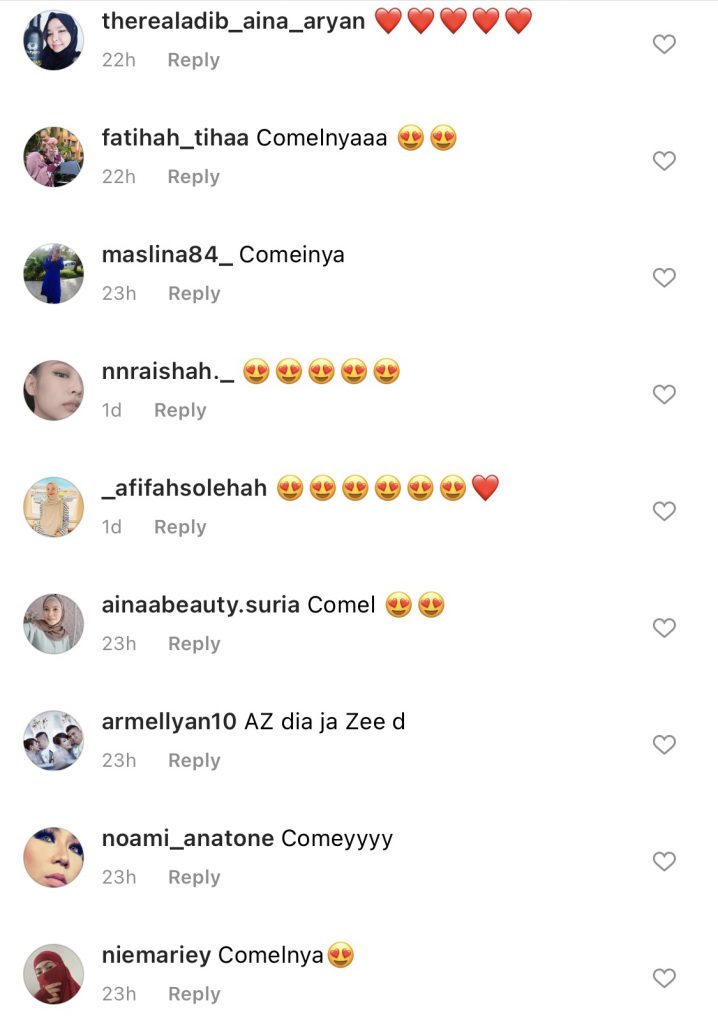
Task: Like maslina84_'s Comeinya comment
Action: [x=664, y=278]
